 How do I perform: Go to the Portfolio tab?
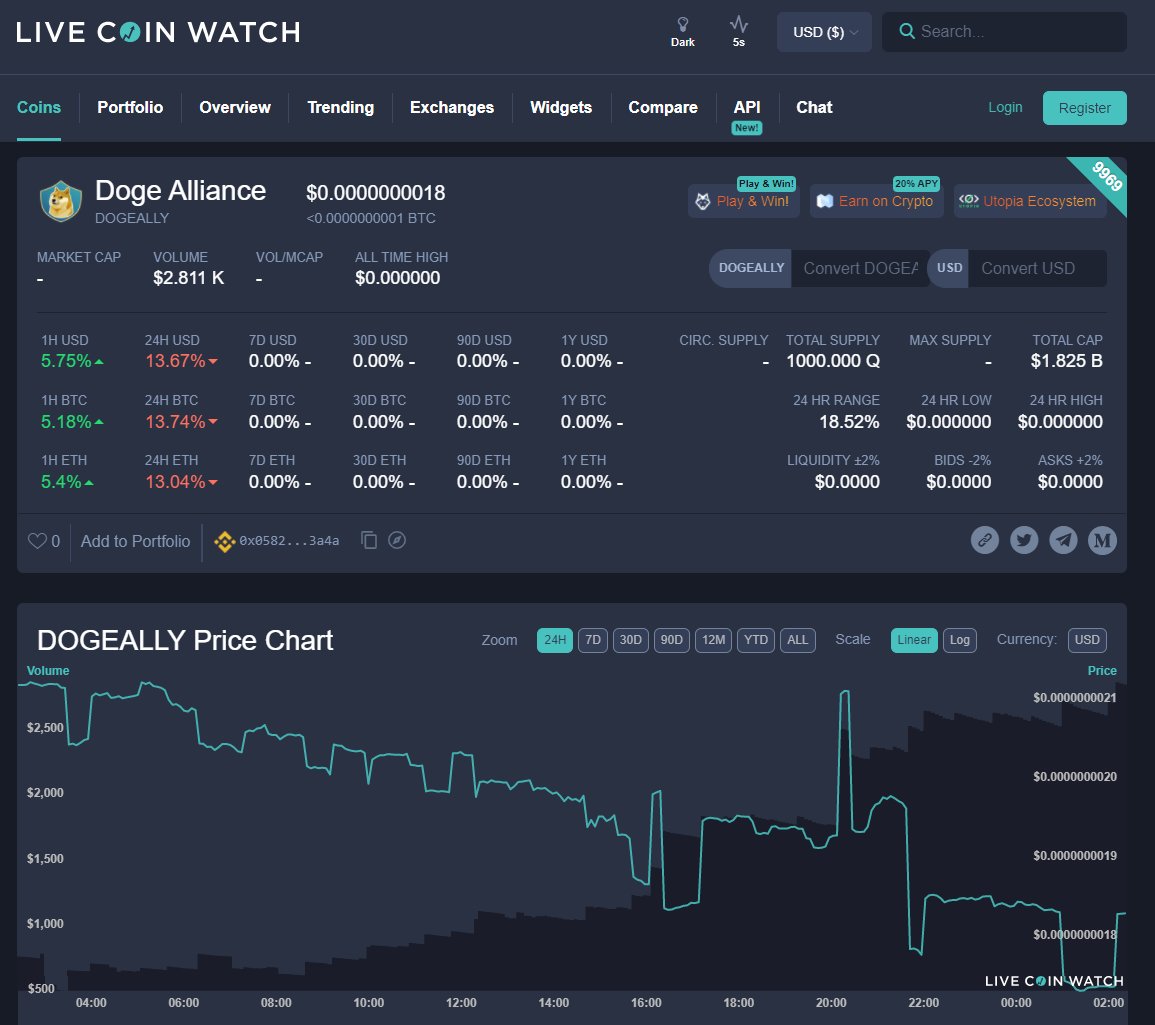130,108
